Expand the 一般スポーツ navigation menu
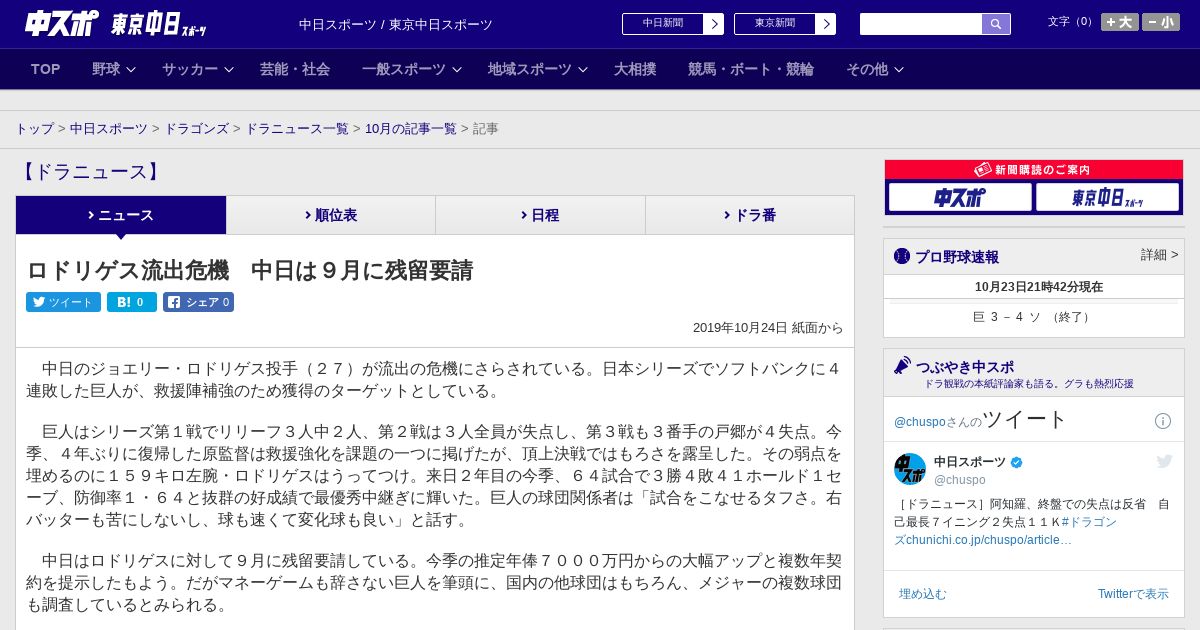1200x630 pixels. point(412,69)
